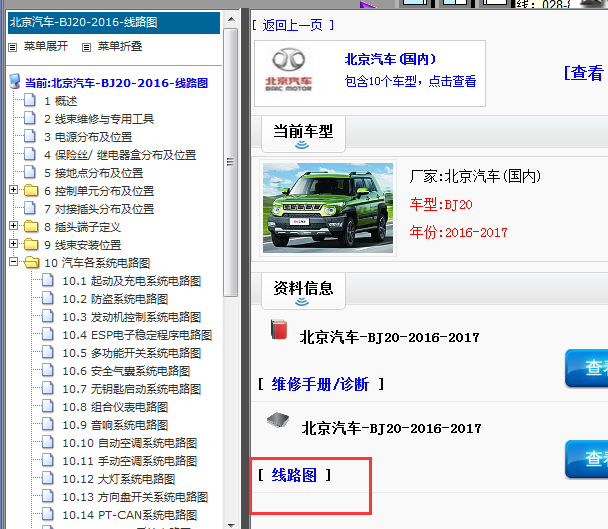Viewport: 608px width, 529px height.
Task: Click 年份:2016-2017 red text
Action: tap(458, 232)
